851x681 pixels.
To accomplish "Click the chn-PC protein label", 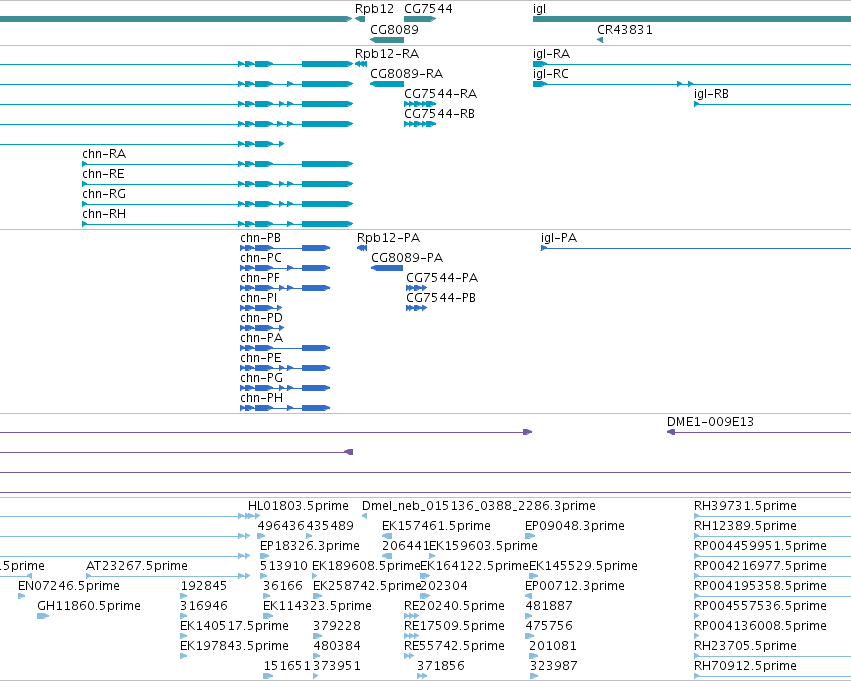I will pyautogui.click(x=261, y=258).
